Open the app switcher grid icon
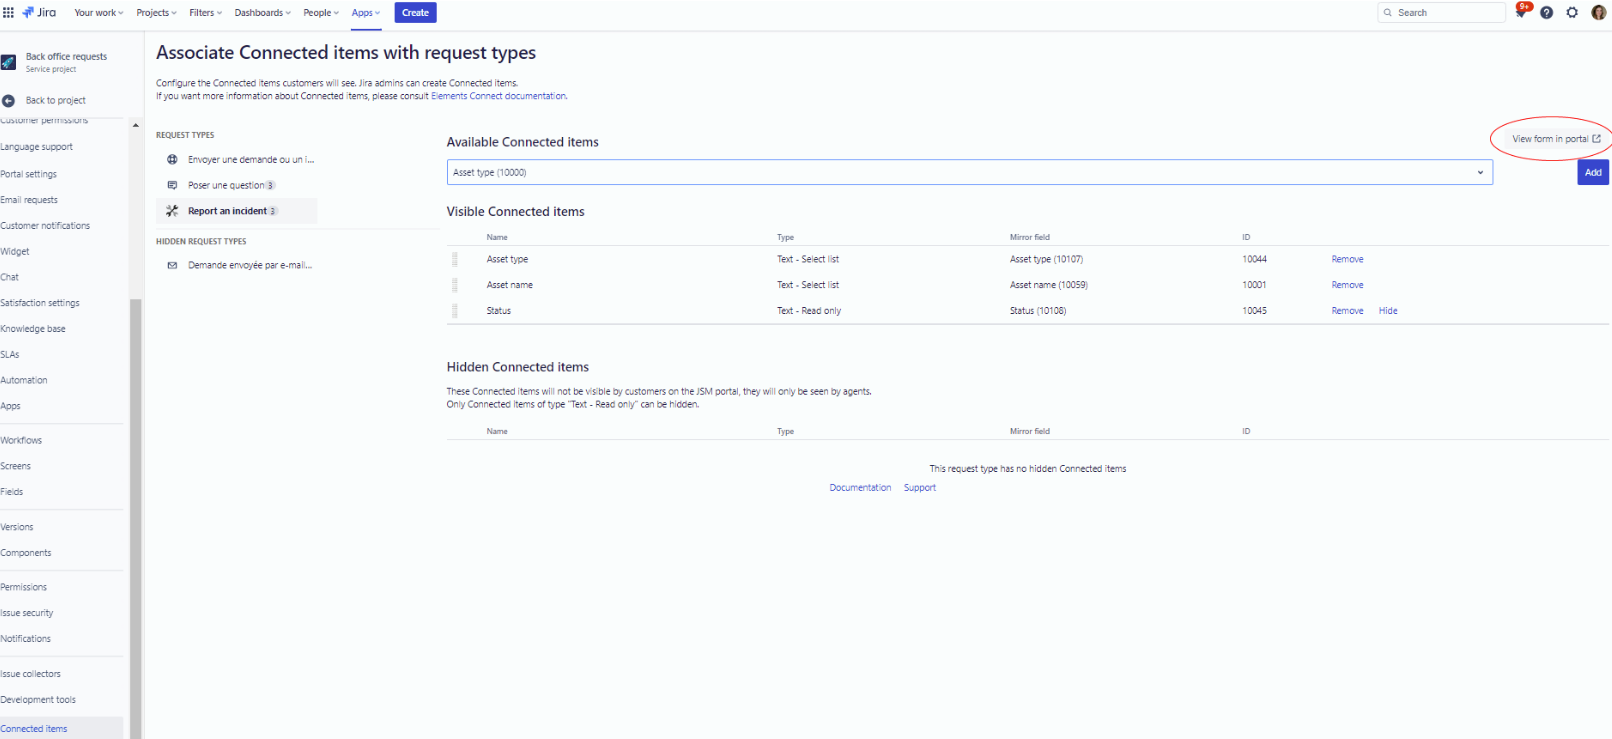Screen dimensions: 1612x739 8,13
